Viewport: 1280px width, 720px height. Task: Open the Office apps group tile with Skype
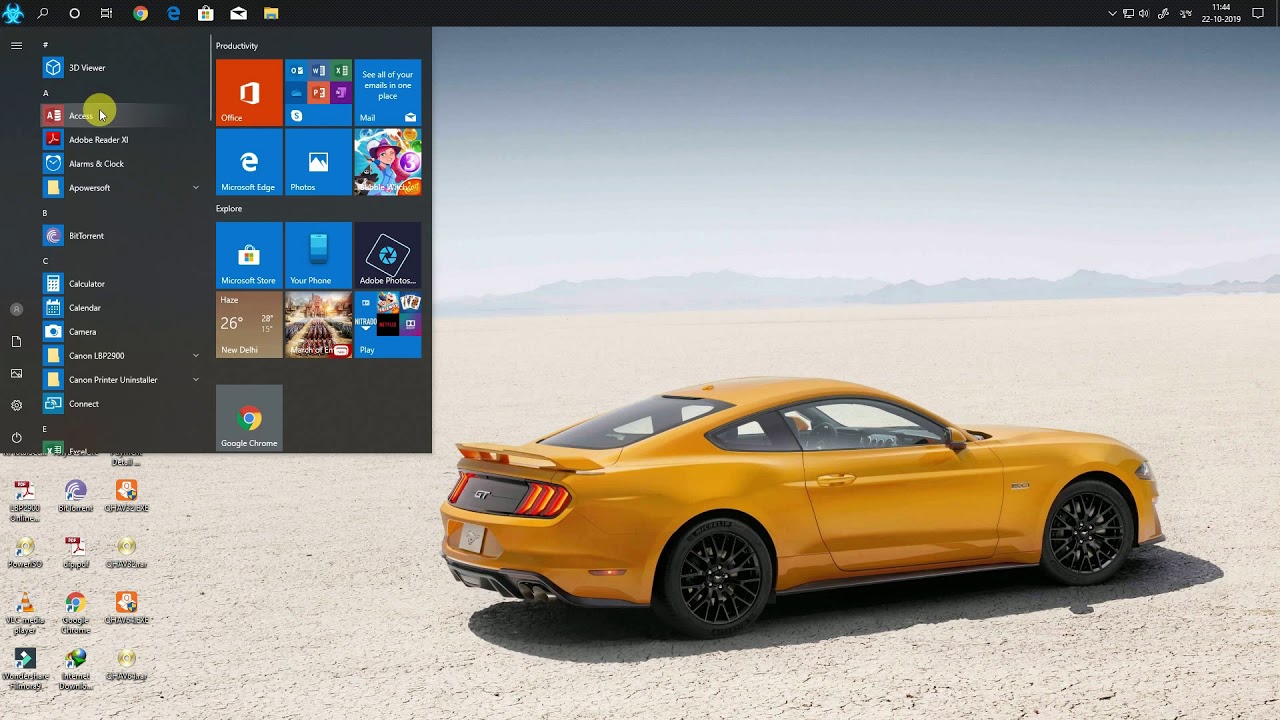click(x=318, y=92)
